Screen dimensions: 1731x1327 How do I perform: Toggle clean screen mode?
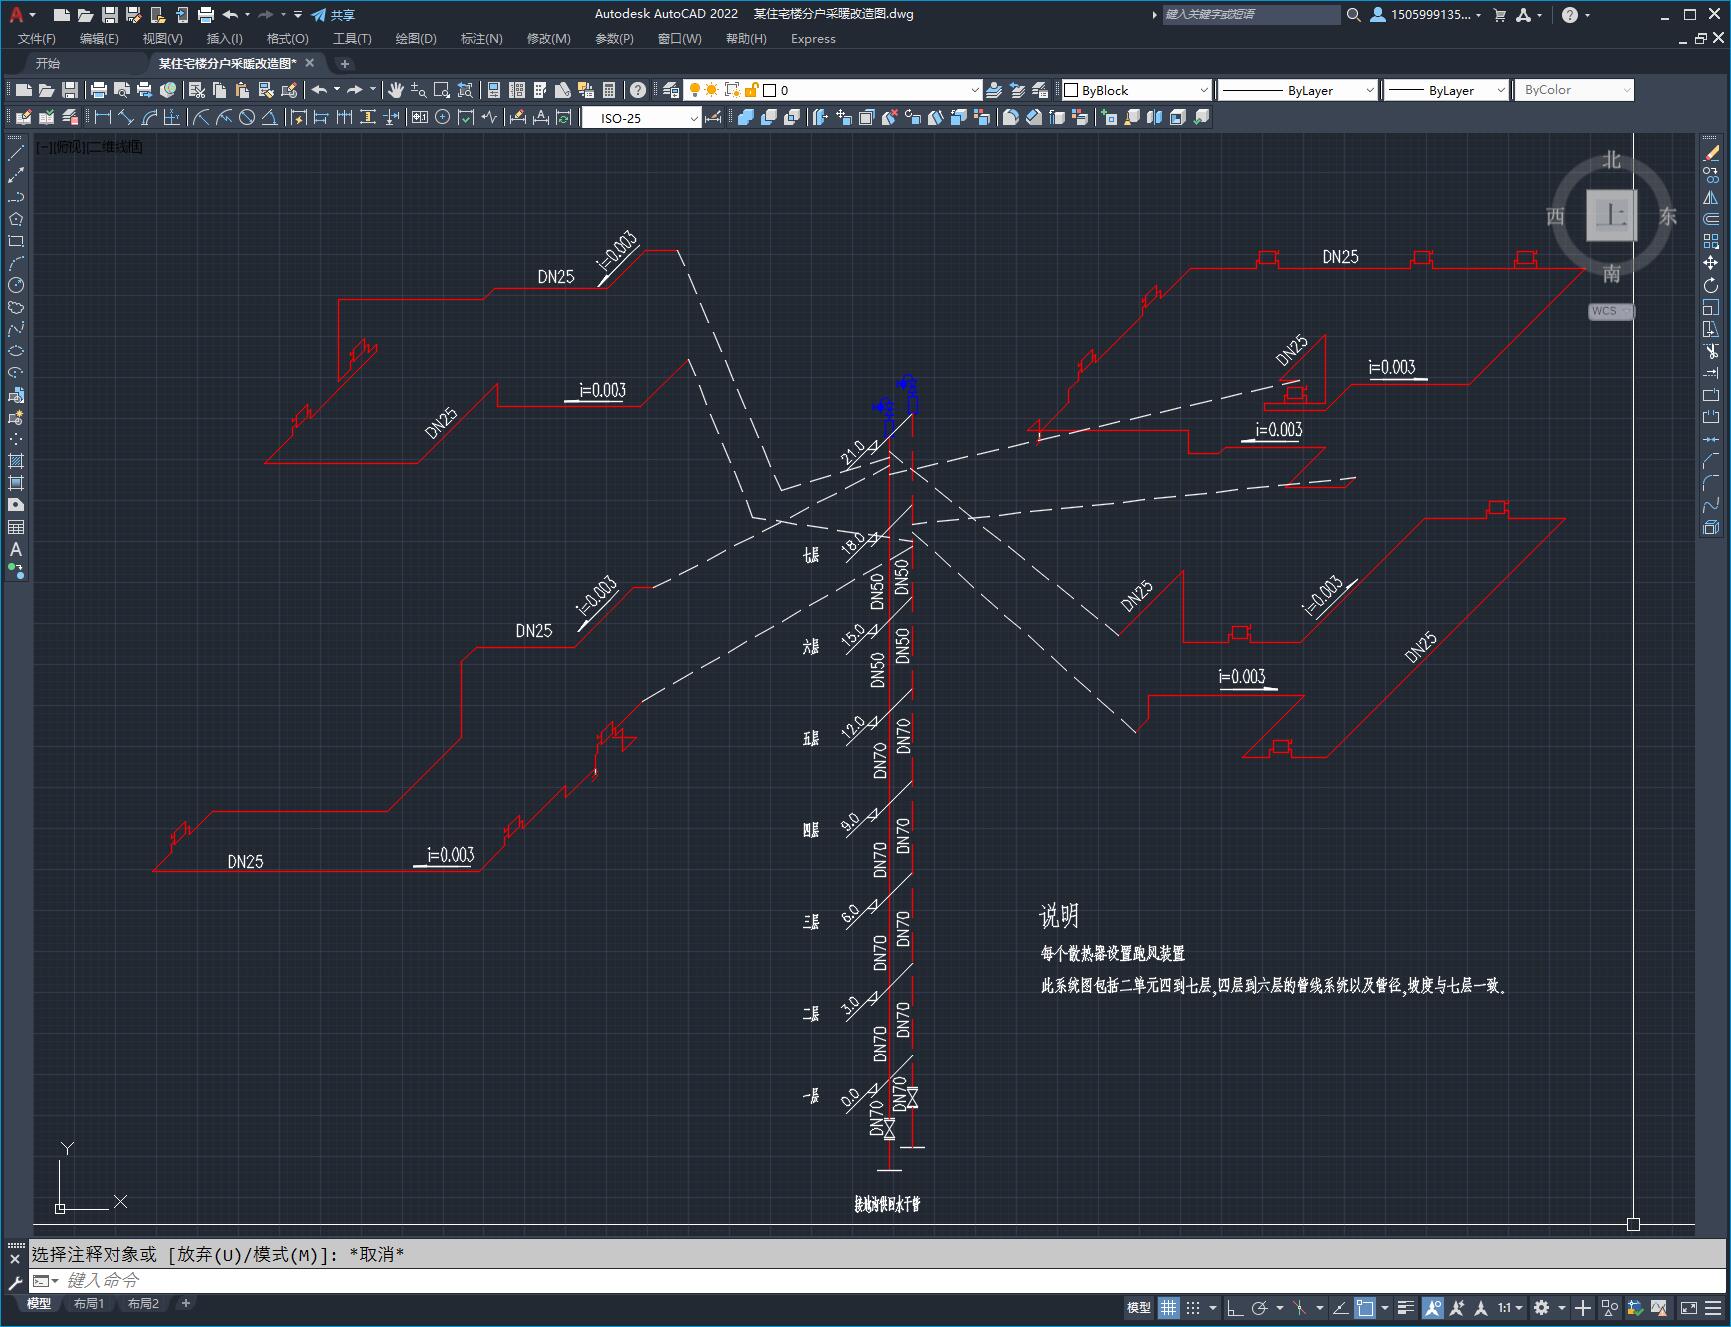click(x=1688, y=1307)
